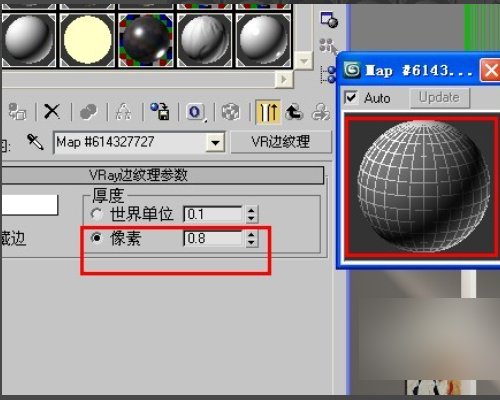Click the Show Map in Viewport checkered cube
Image resolution: width=500 pixels, height=400 pixels.
pos(231,112)
